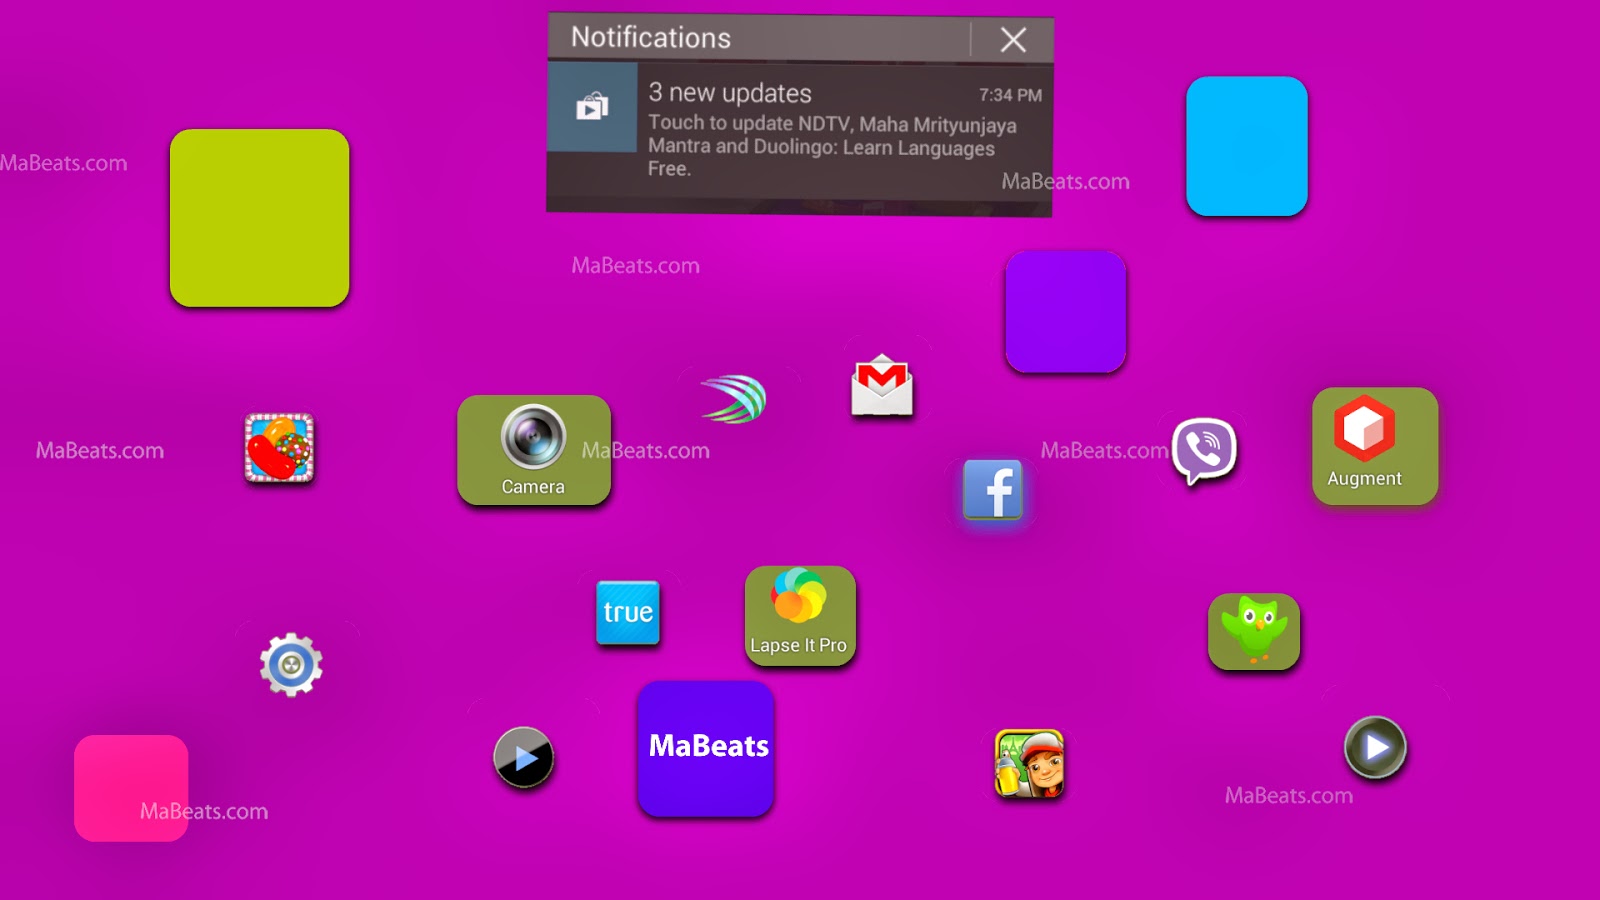Select the sky blue square tile

click(1247, 146)
